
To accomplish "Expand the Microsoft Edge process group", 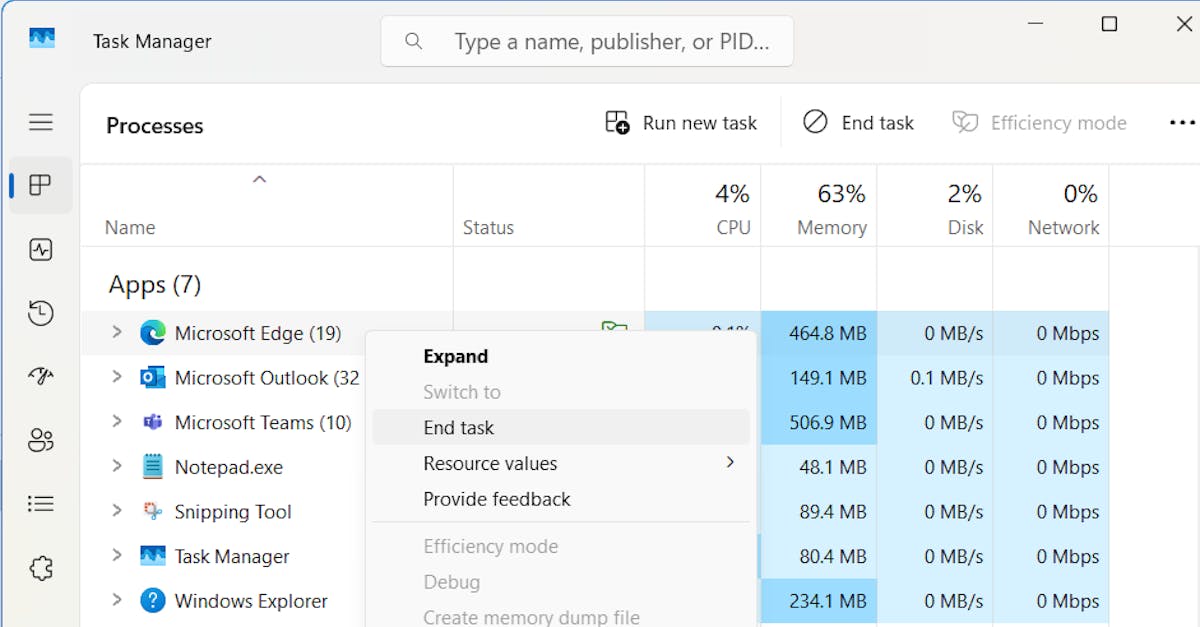I will click(x=116, y=333).
